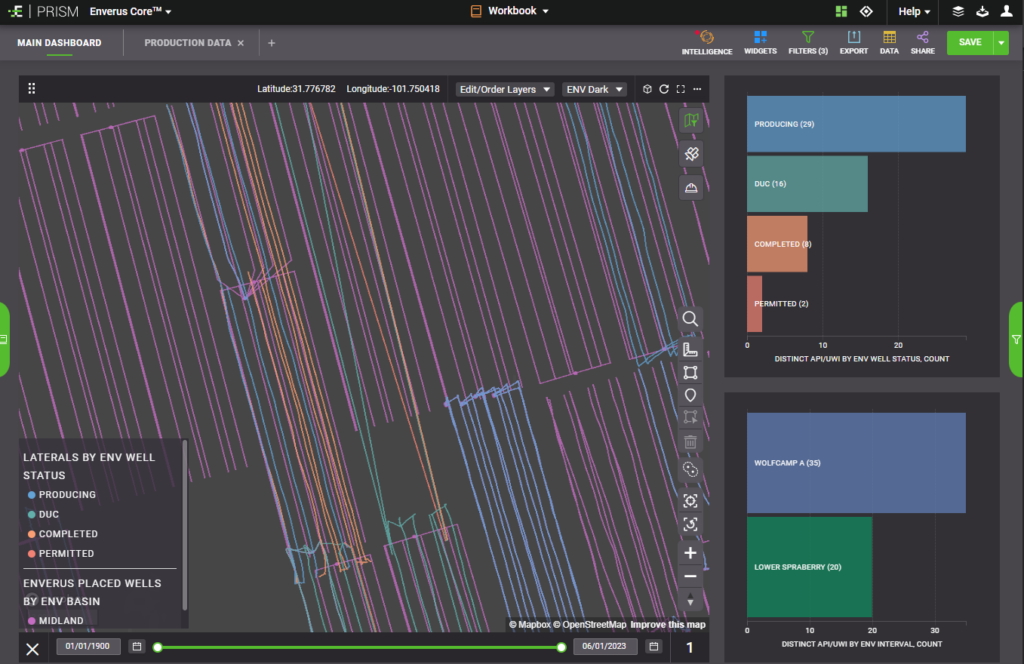Click the right handle of date slider
The height and width of the screenshot is (664, 1024).
click(x=561, y=647)
